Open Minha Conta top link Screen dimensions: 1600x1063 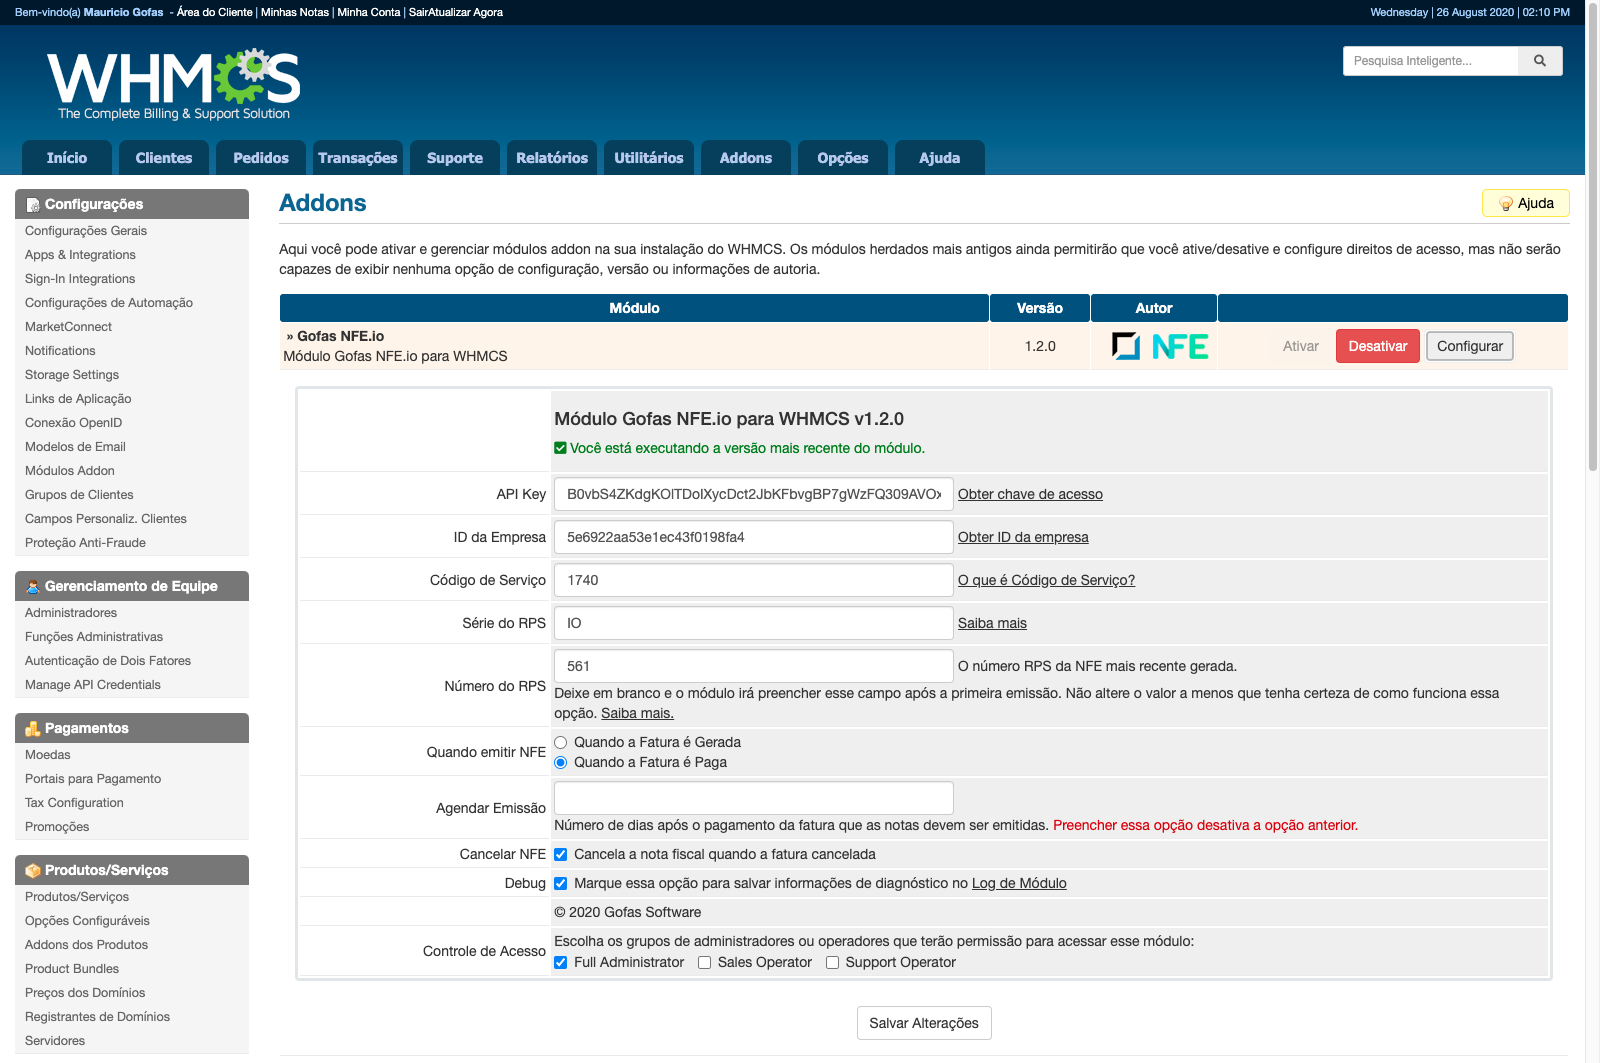(x=369, y=12)
